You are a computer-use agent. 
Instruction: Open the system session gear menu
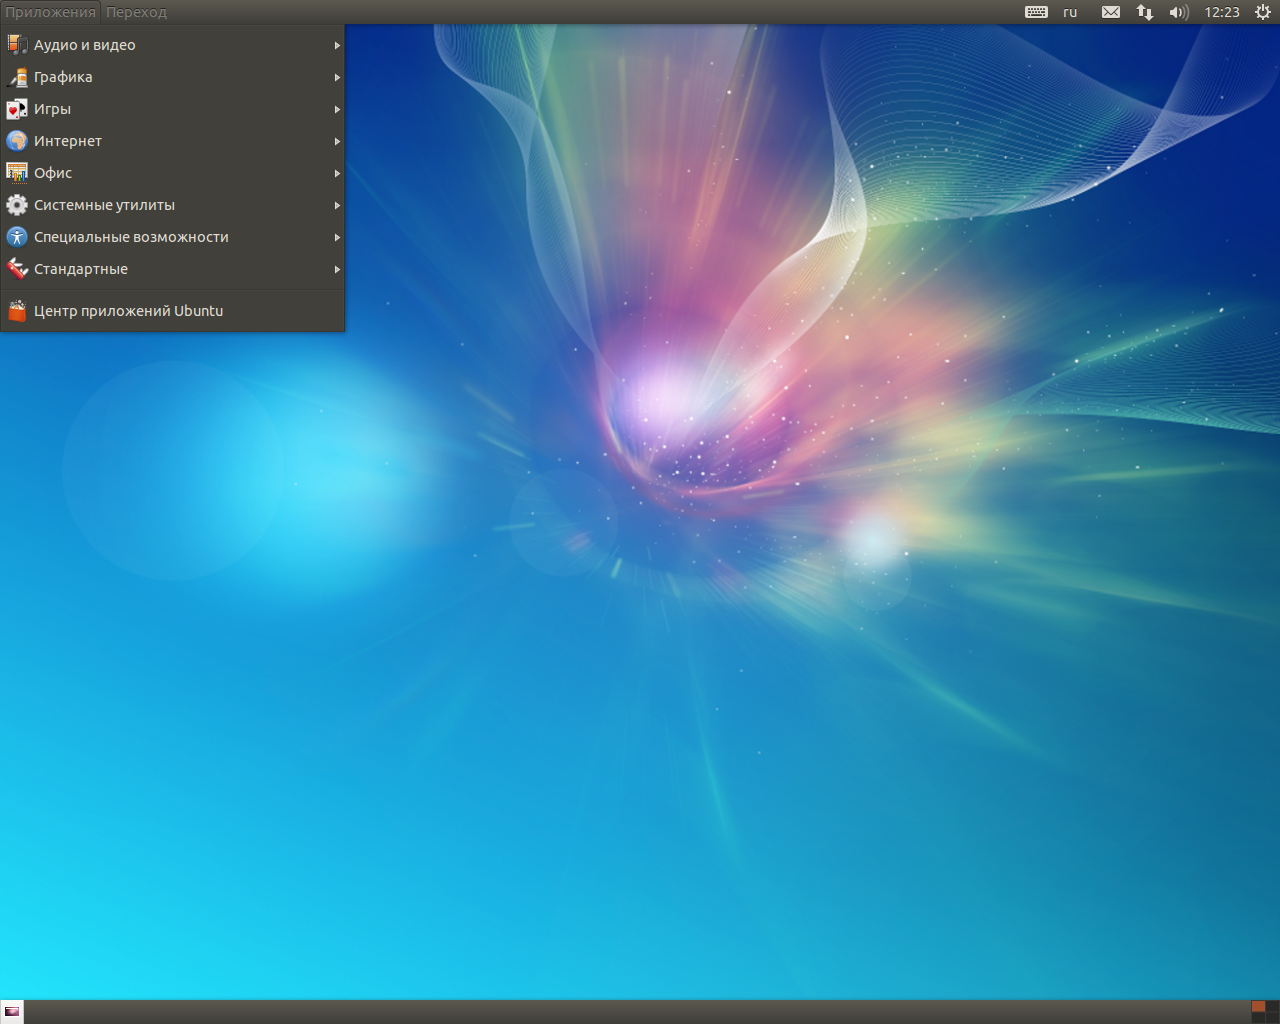point(1263,12)
